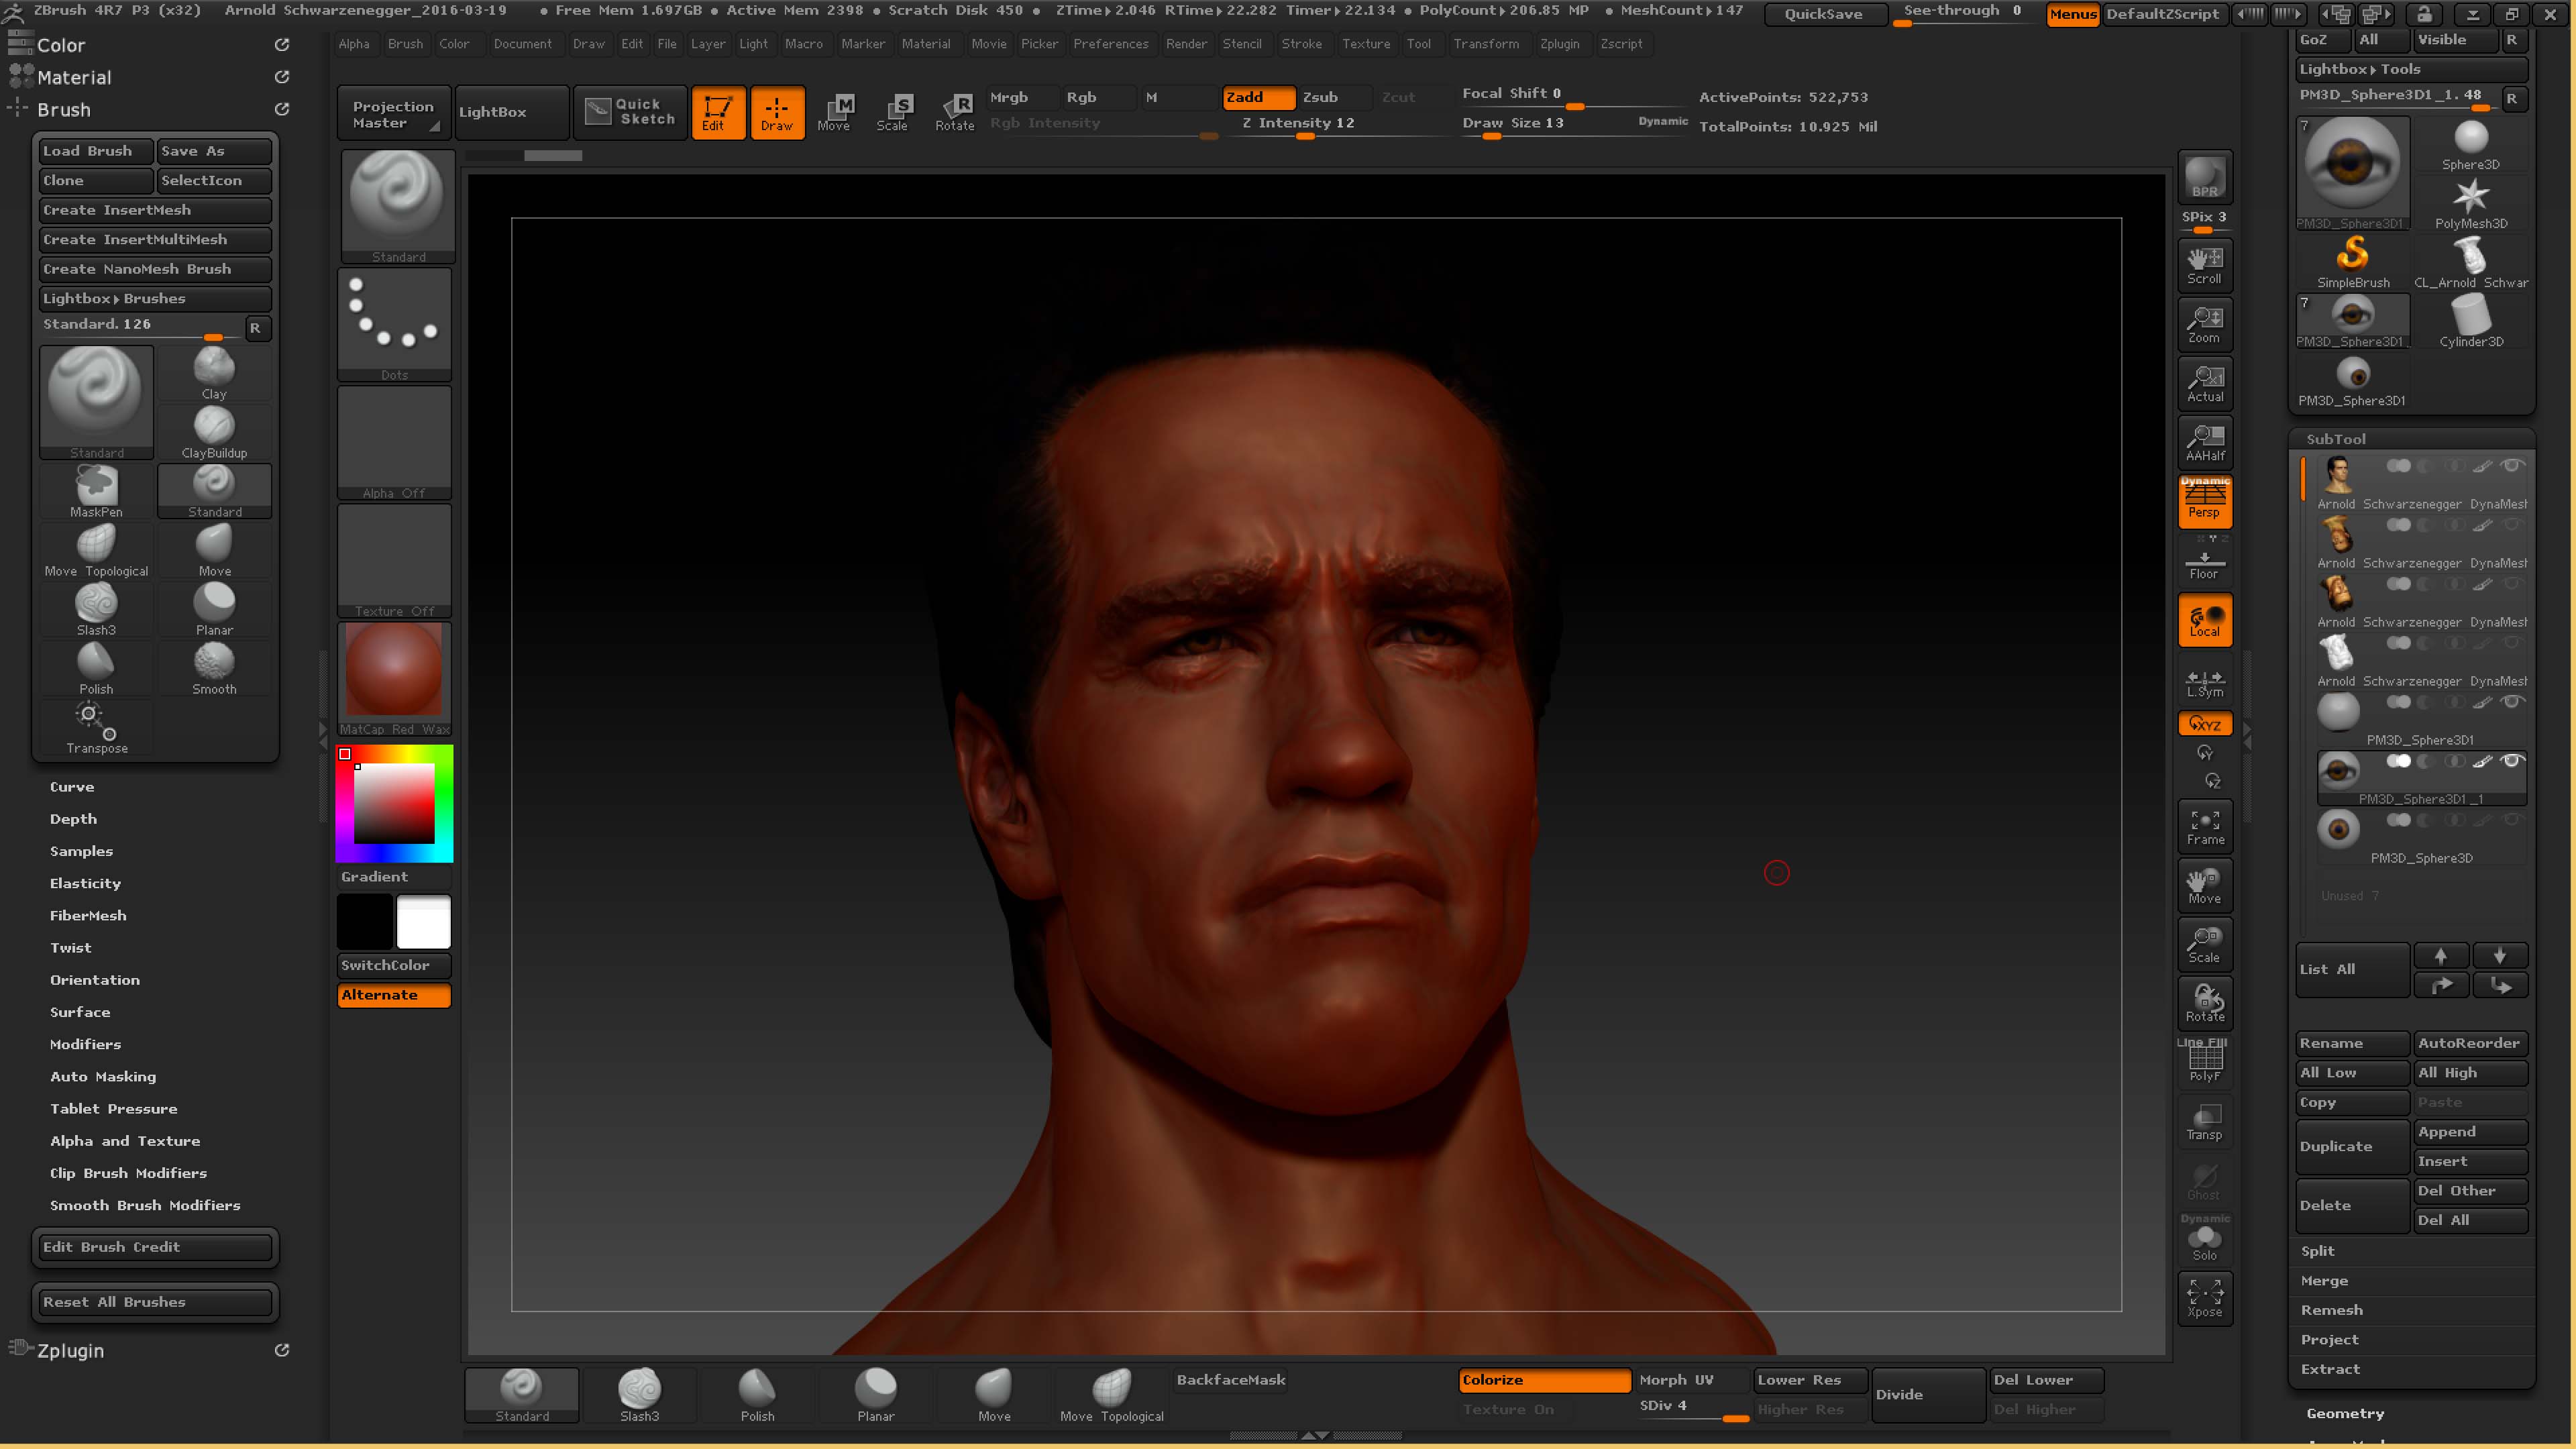Expand the Depth brush section
The width and height of the screenshot is (2576, 1449).
click(73, 819)
